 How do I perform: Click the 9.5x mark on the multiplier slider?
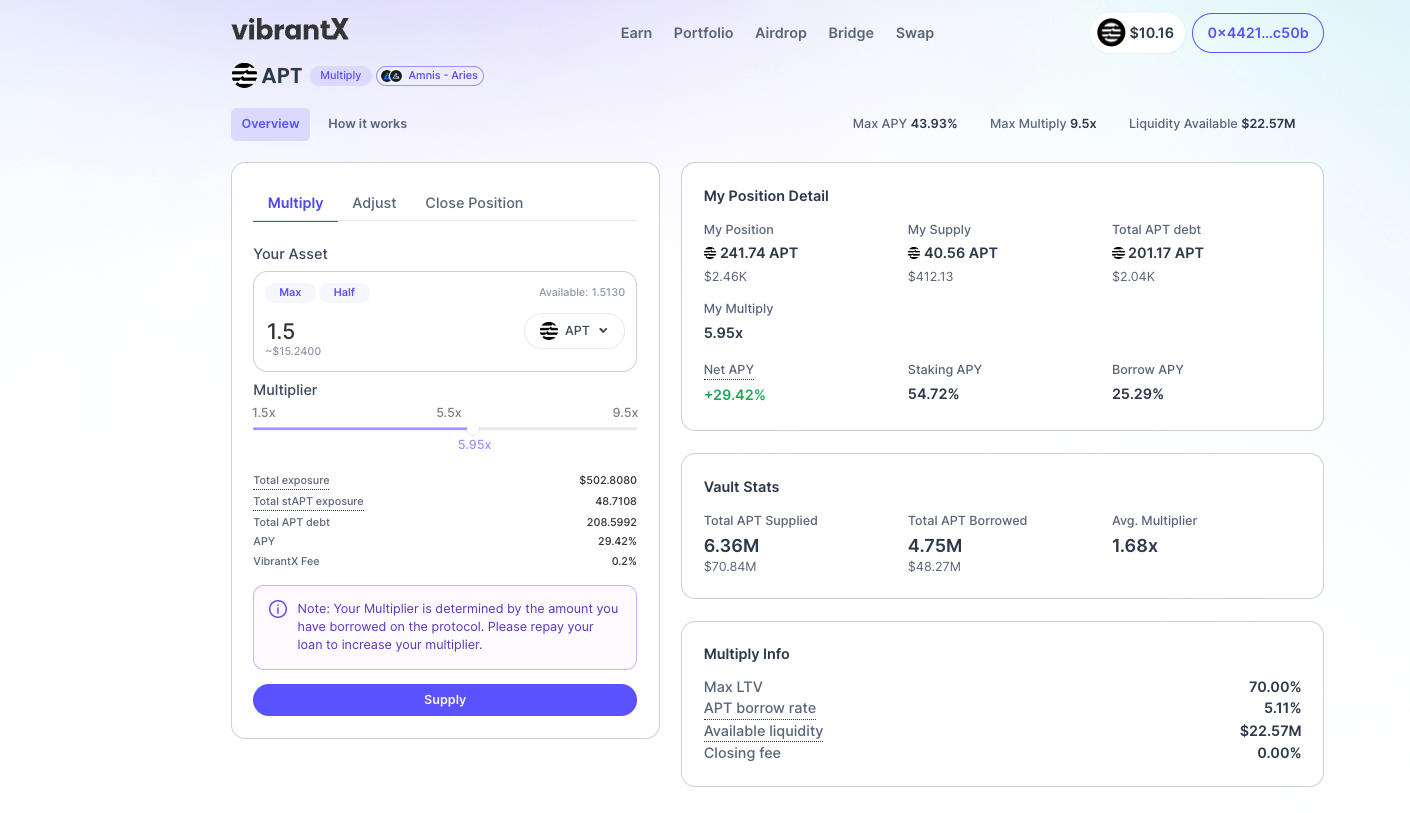pyautogui.click(x=625, y=413)
